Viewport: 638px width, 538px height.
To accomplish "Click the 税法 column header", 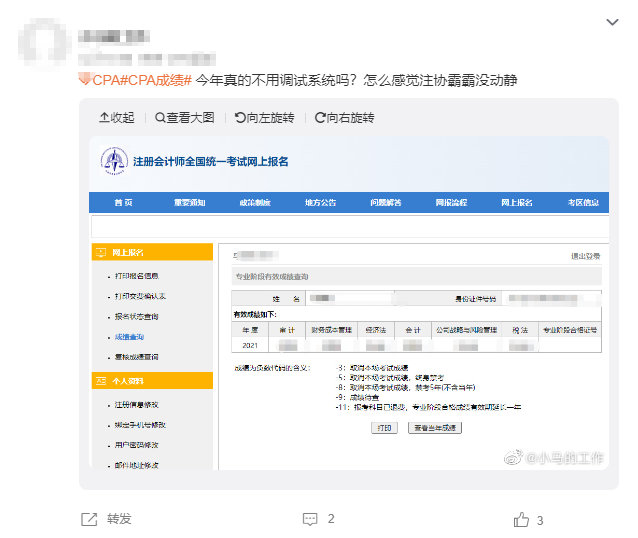I will click(520, 330).
